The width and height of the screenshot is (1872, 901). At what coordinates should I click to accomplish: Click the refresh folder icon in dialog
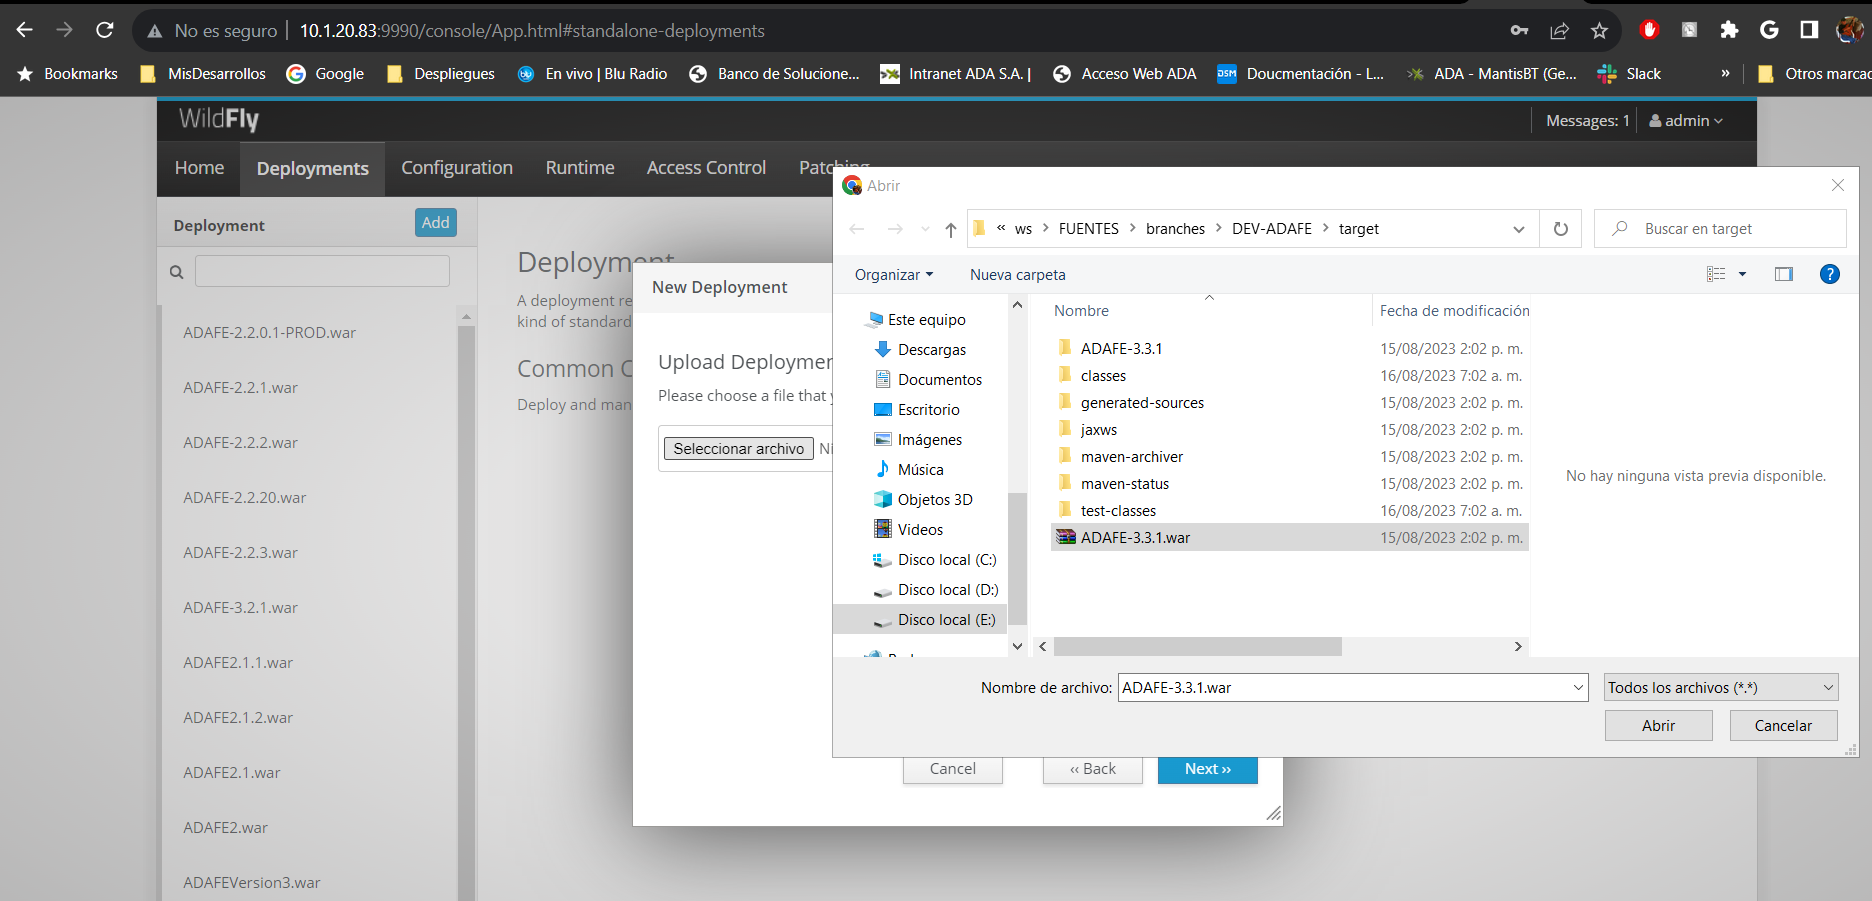(x=1560, y=229)
